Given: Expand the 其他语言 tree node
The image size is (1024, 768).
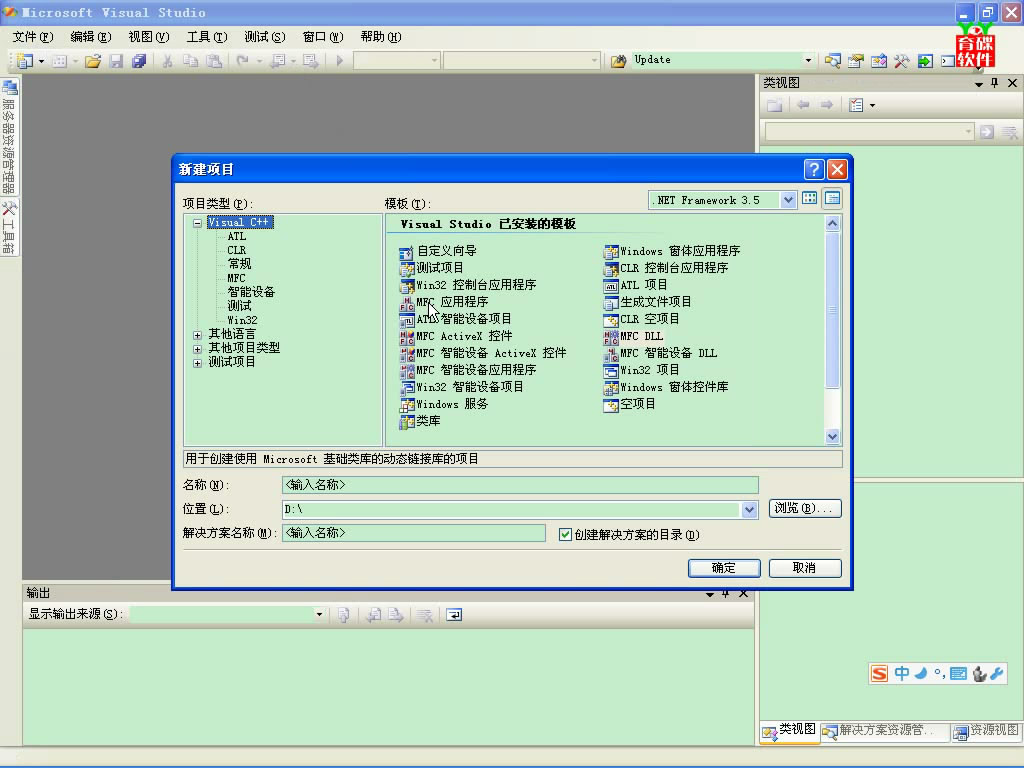Looking at the screenshot, I should click(197, 335).
